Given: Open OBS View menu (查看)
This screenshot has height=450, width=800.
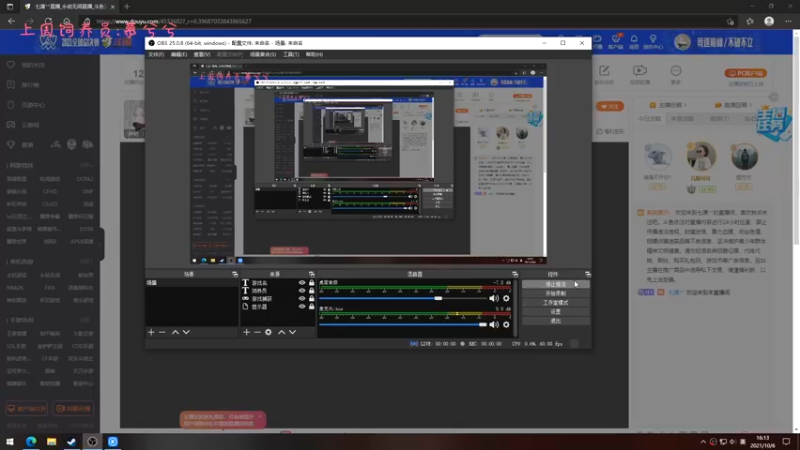Looking at the screenshot, I should click(x=202, y=55).
